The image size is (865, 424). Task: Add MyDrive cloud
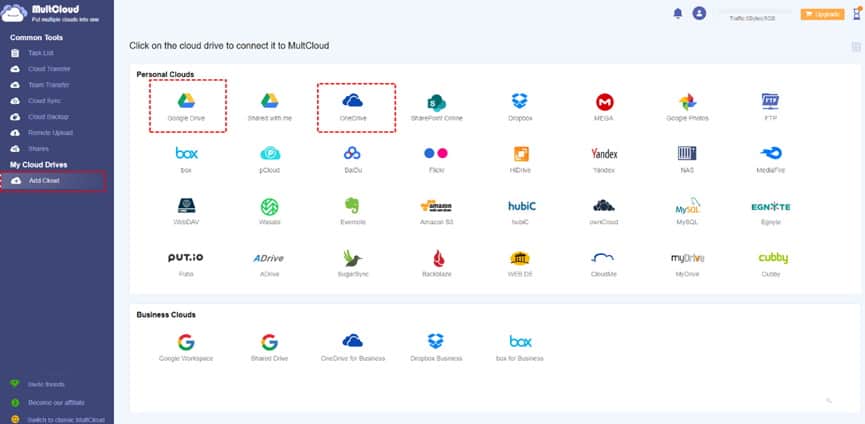pyautogui.click(x=687, y=264)
